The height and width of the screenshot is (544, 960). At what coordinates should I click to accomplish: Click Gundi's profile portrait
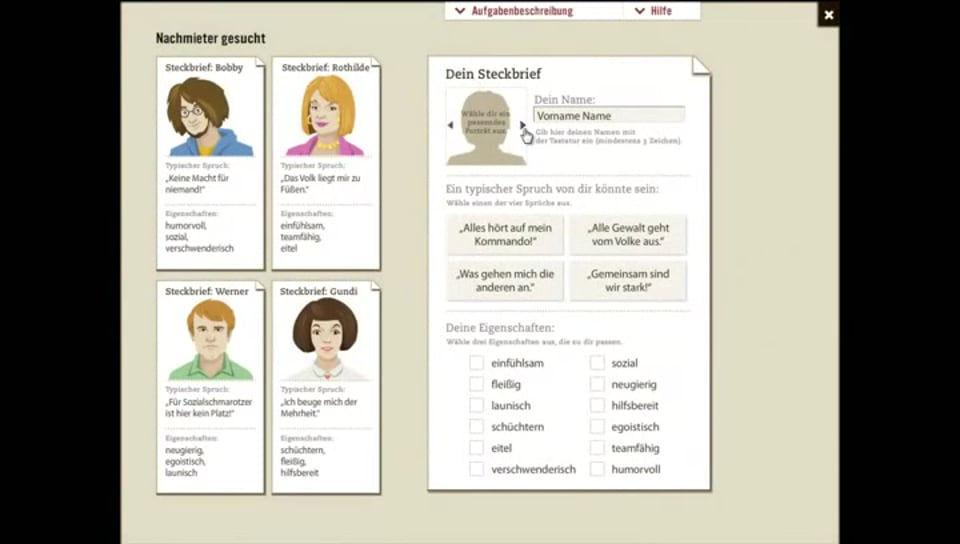coord(325,339)
